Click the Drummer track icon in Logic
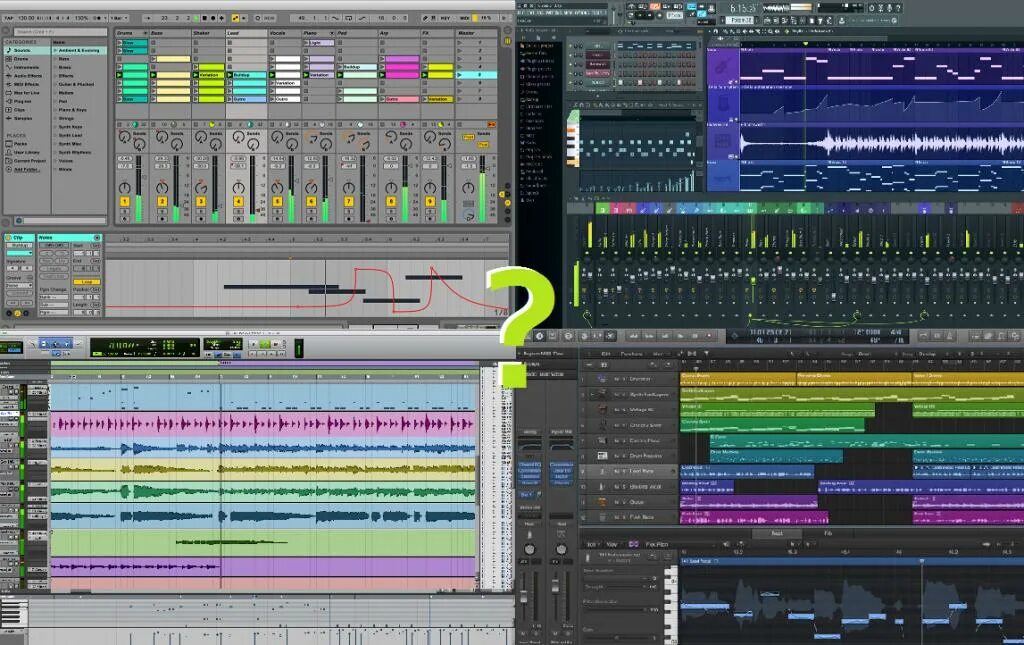Image resolution: width=1024 pixels, height=645 pixels. pyautogui.click(x=601, y=379)
